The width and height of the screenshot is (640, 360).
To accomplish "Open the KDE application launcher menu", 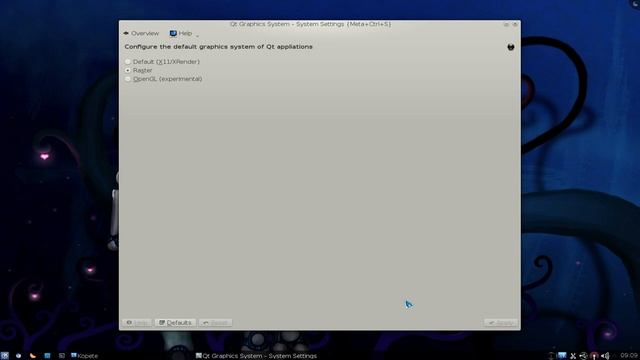I will pyautogui.click(x=4, y=356).
